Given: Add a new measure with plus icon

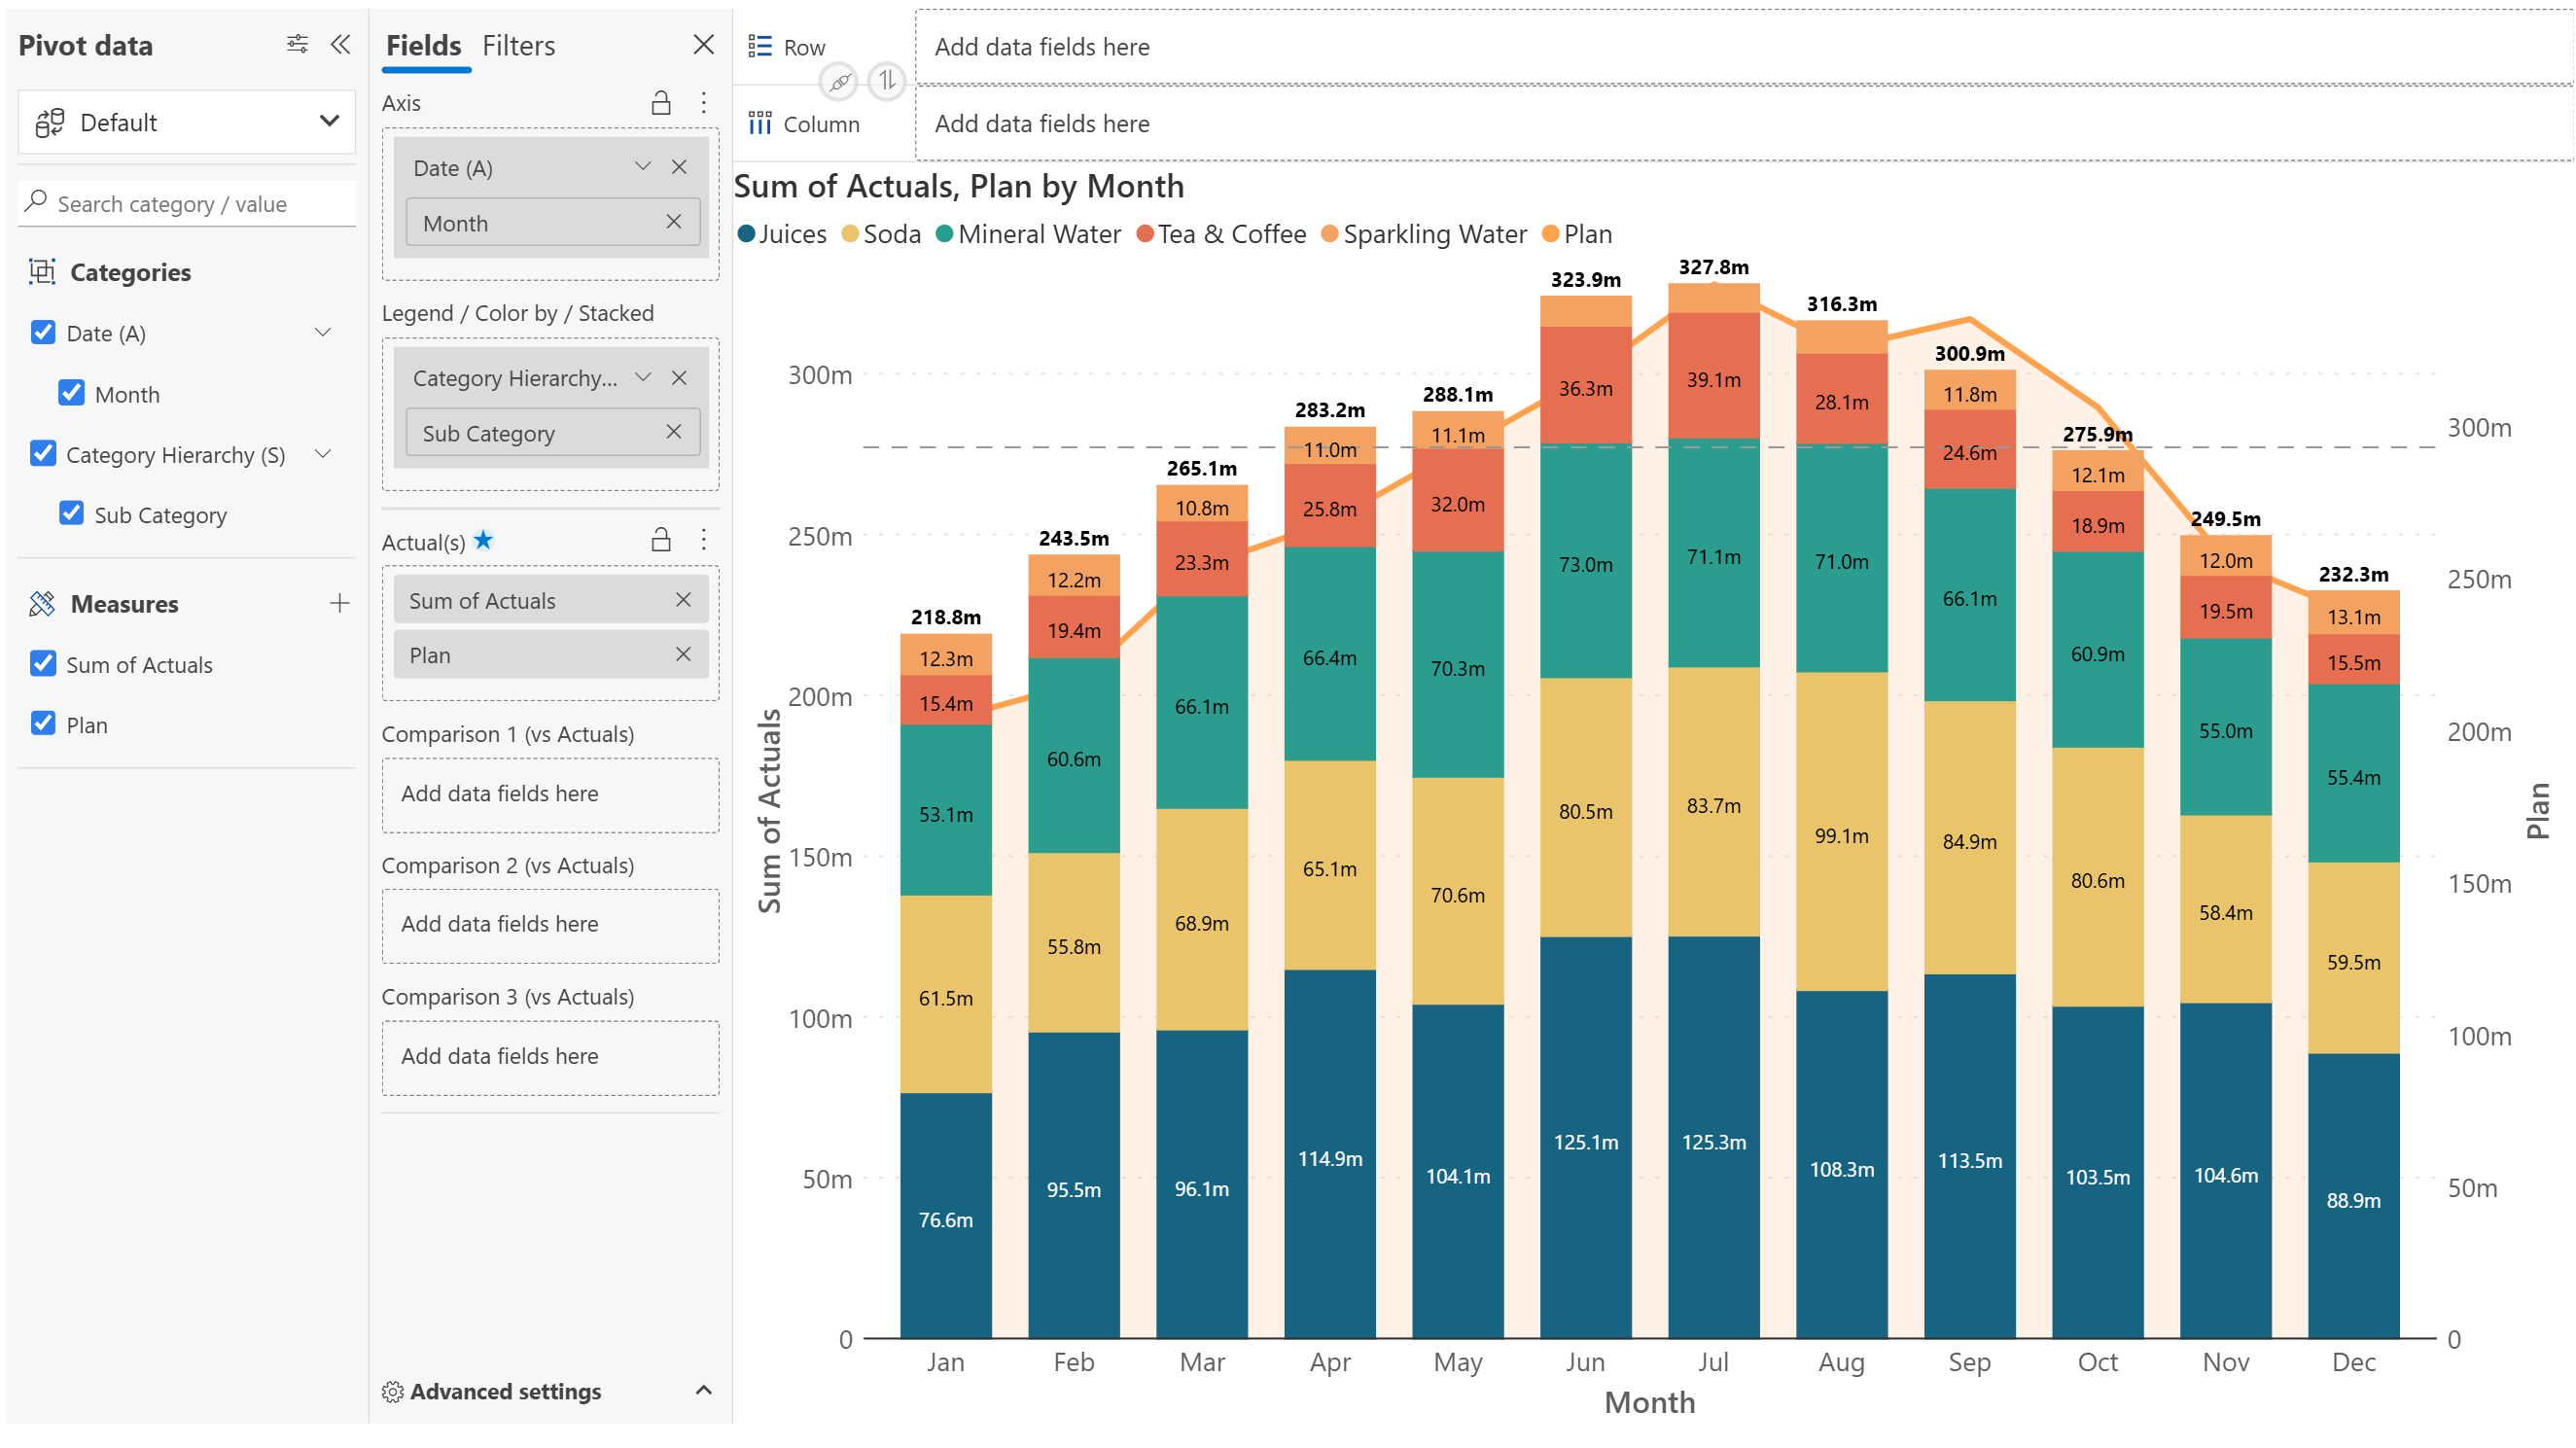Looking at the screenshot, I should [339, 603].
